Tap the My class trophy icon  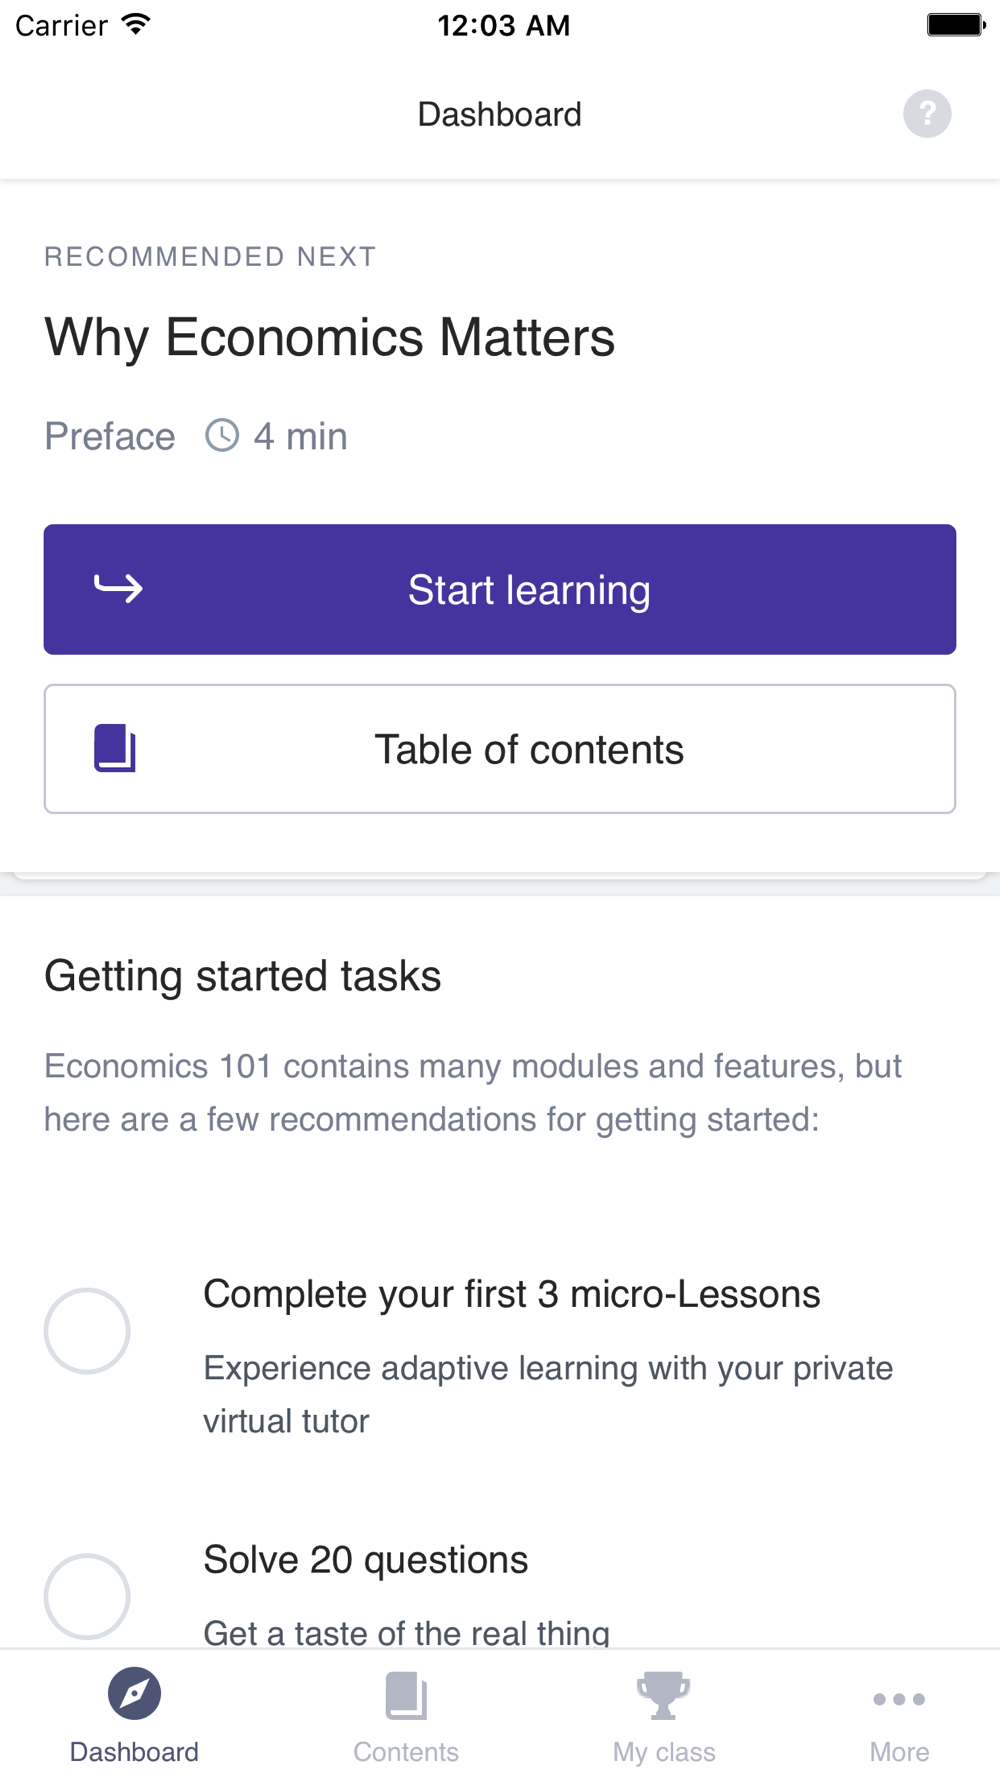click(663, 1696)
